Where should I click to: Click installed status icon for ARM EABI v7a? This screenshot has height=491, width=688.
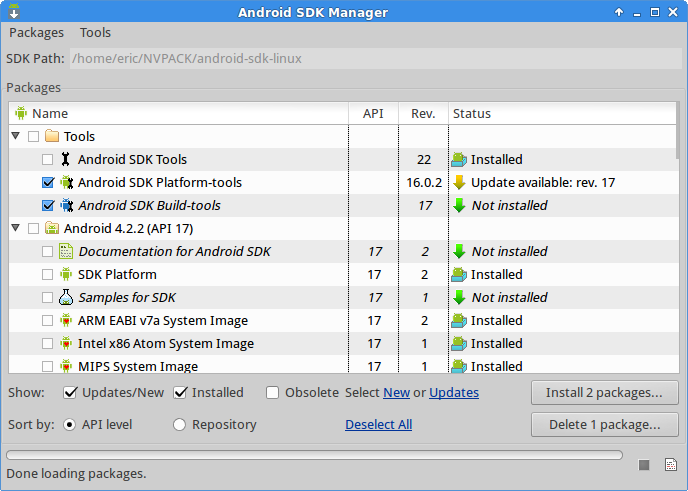pyautogui.click(x=459, y=320)
